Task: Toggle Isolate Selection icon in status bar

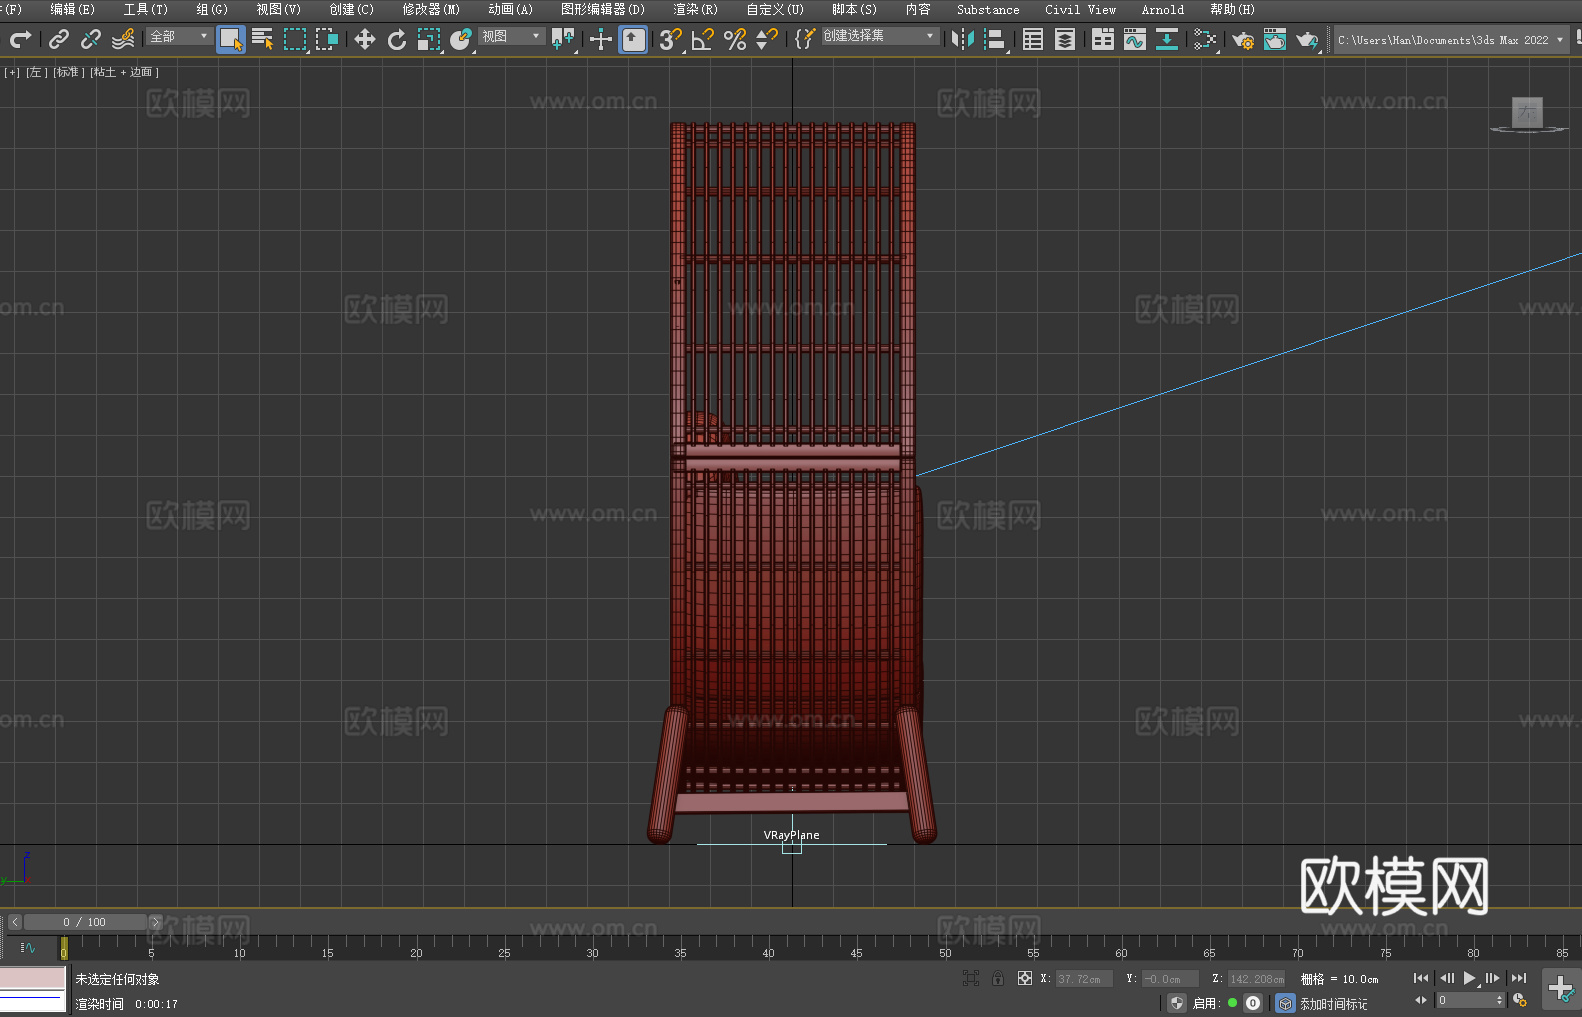Action: (970, 978)
